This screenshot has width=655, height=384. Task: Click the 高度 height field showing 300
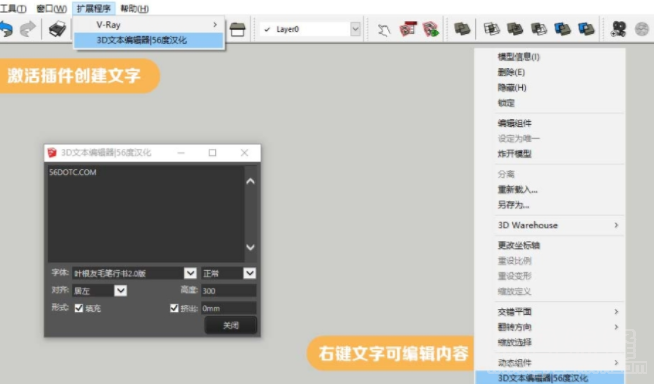point(228,290)
